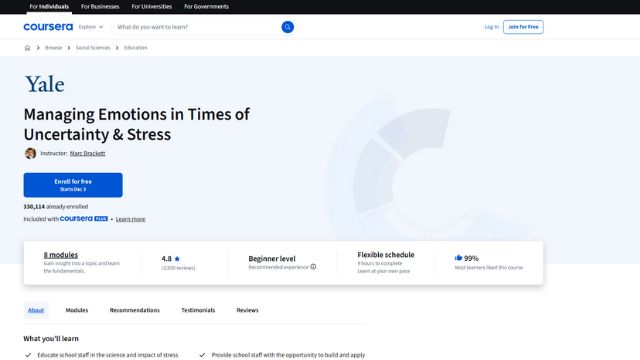Viewport: 640px width, 360px height.
Task: Select the For Individuals tab
Action: (x=49, y=7)
